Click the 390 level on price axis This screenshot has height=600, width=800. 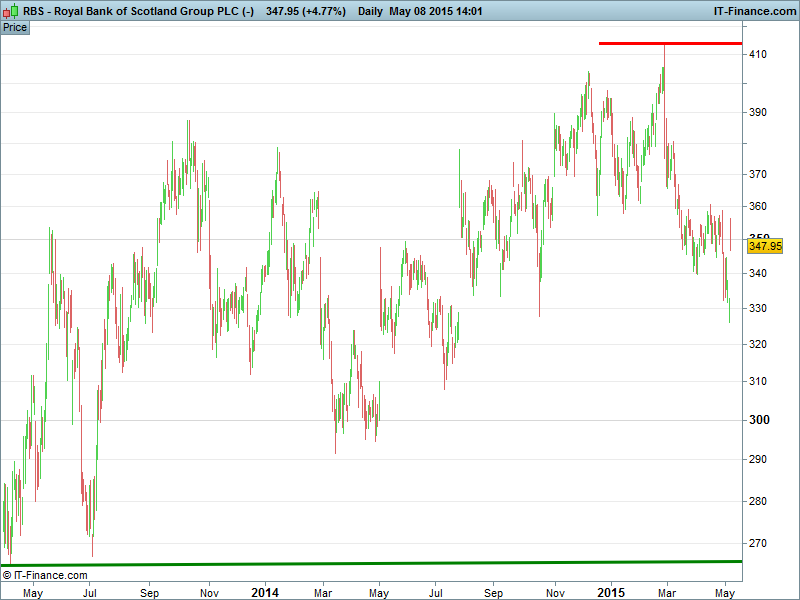[x=757, y=113]
